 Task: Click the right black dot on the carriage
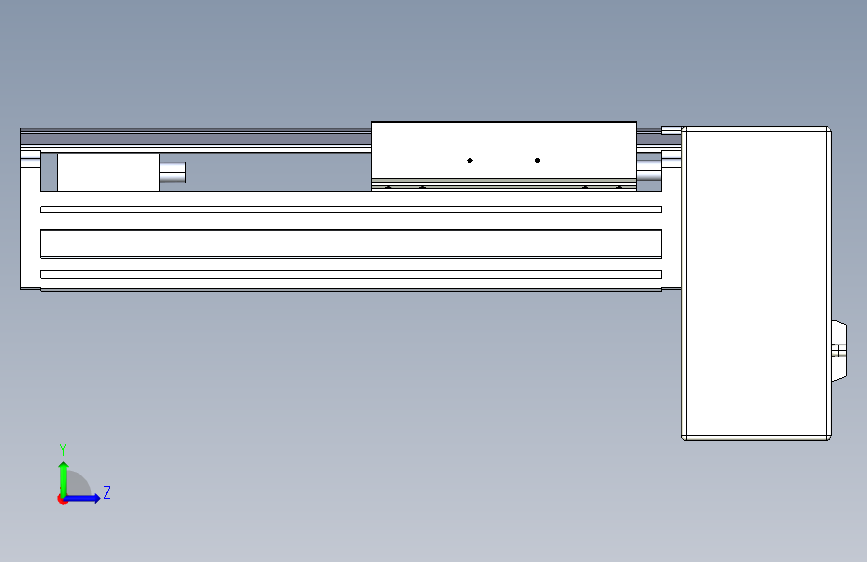click(537, 160)
